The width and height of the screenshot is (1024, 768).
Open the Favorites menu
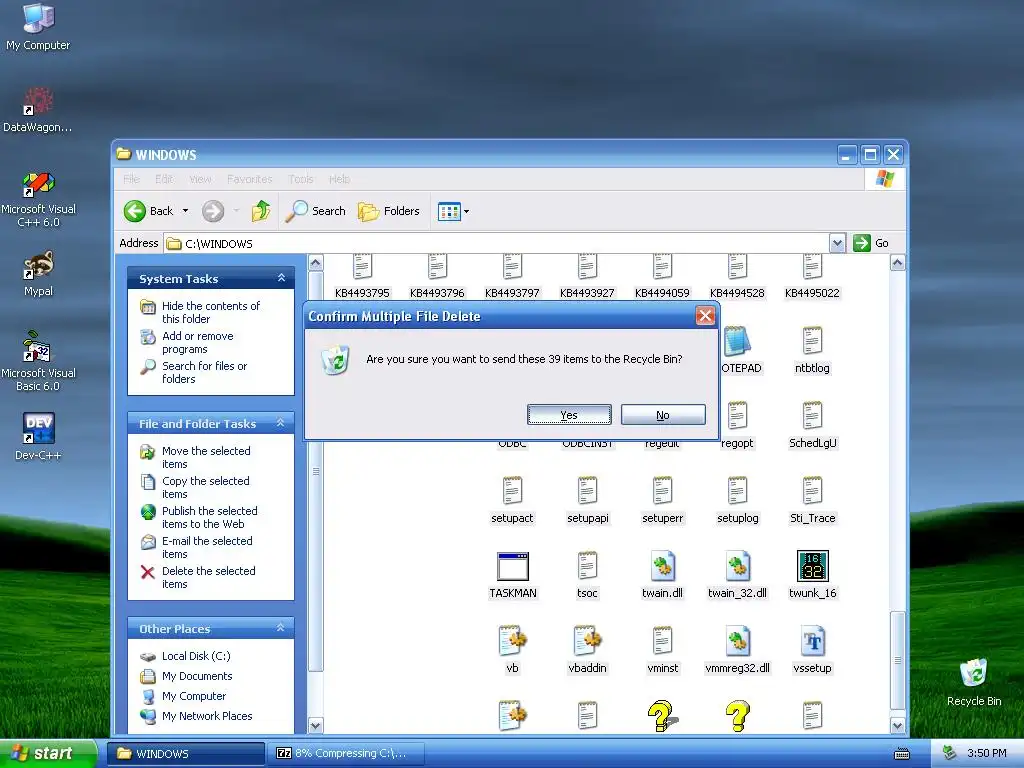coord(249,179)
